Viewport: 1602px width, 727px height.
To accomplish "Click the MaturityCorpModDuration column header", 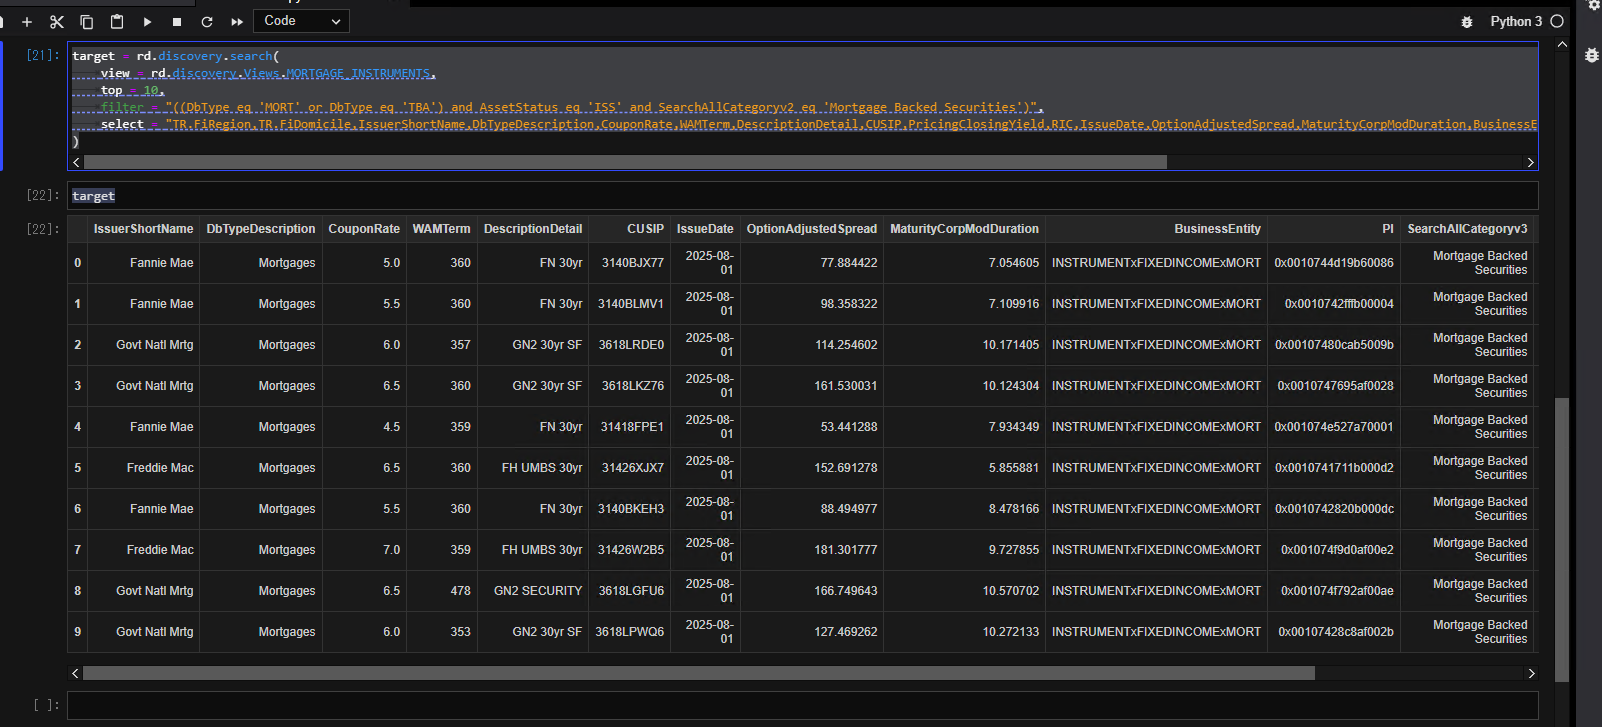I will tap(964, 229).
